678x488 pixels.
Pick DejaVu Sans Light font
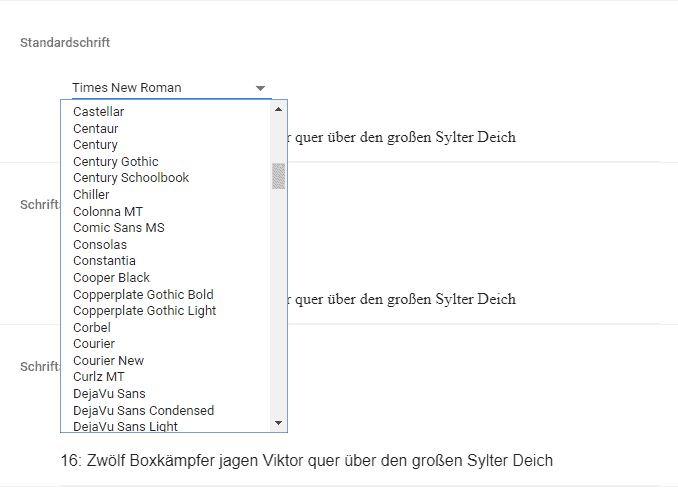pos(166,426)
